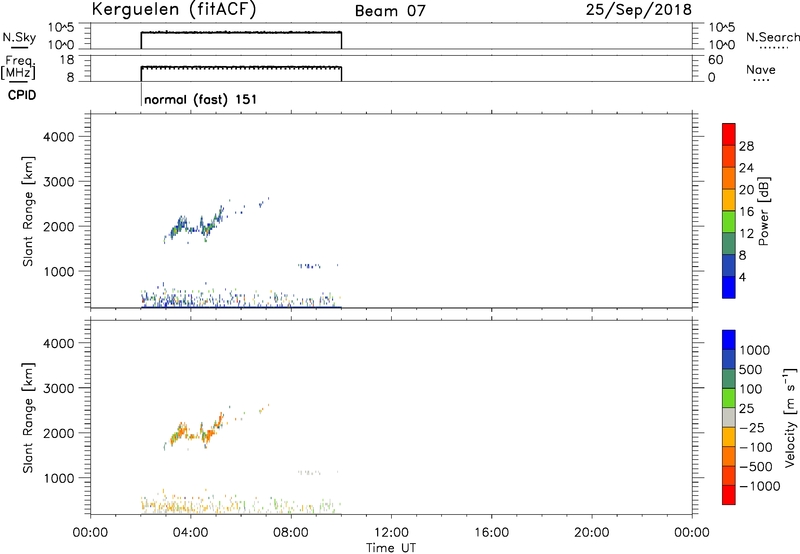800x554 pixels.
Task: Click the power panel 'Slant Range [km]' label
Action: coord(28,211)
